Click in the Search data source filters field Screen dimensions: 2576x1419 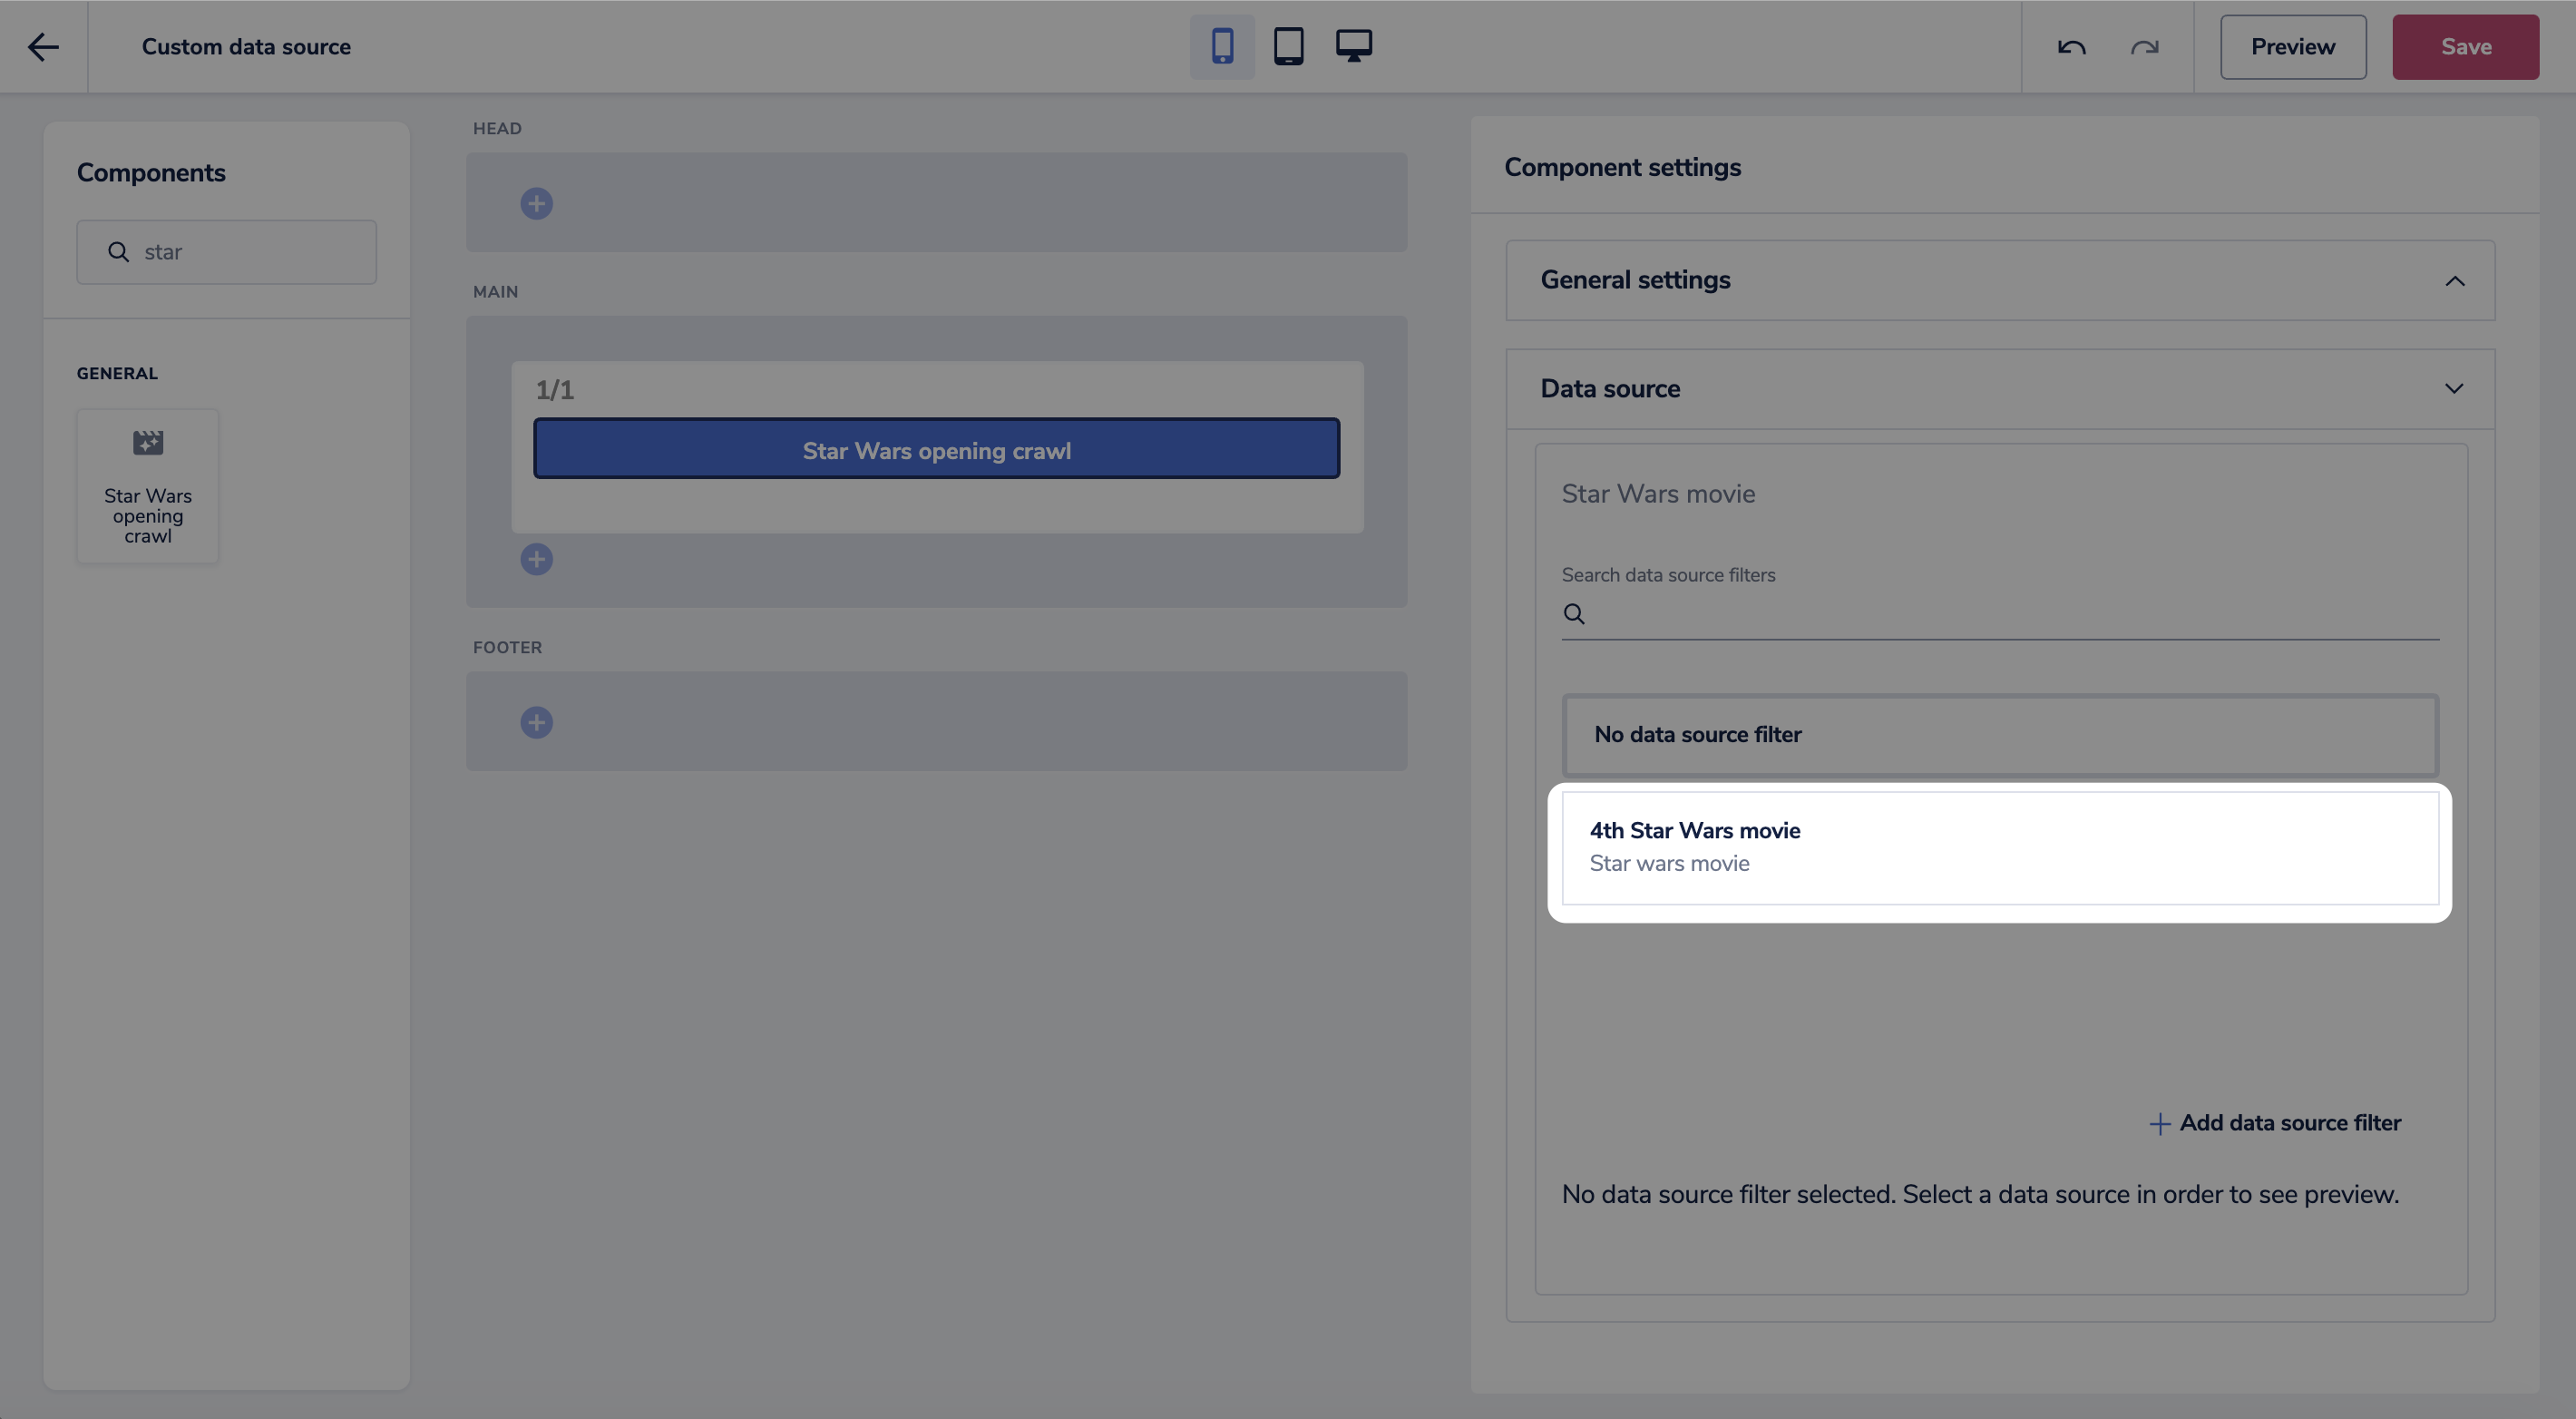pos(2000,614)
